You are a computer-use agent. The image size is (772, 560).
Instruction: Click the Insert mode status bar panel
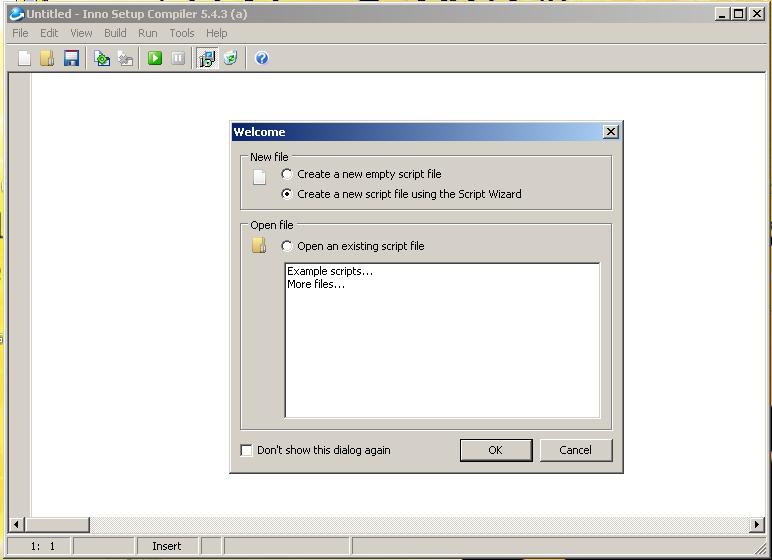(x=167, y=546)
